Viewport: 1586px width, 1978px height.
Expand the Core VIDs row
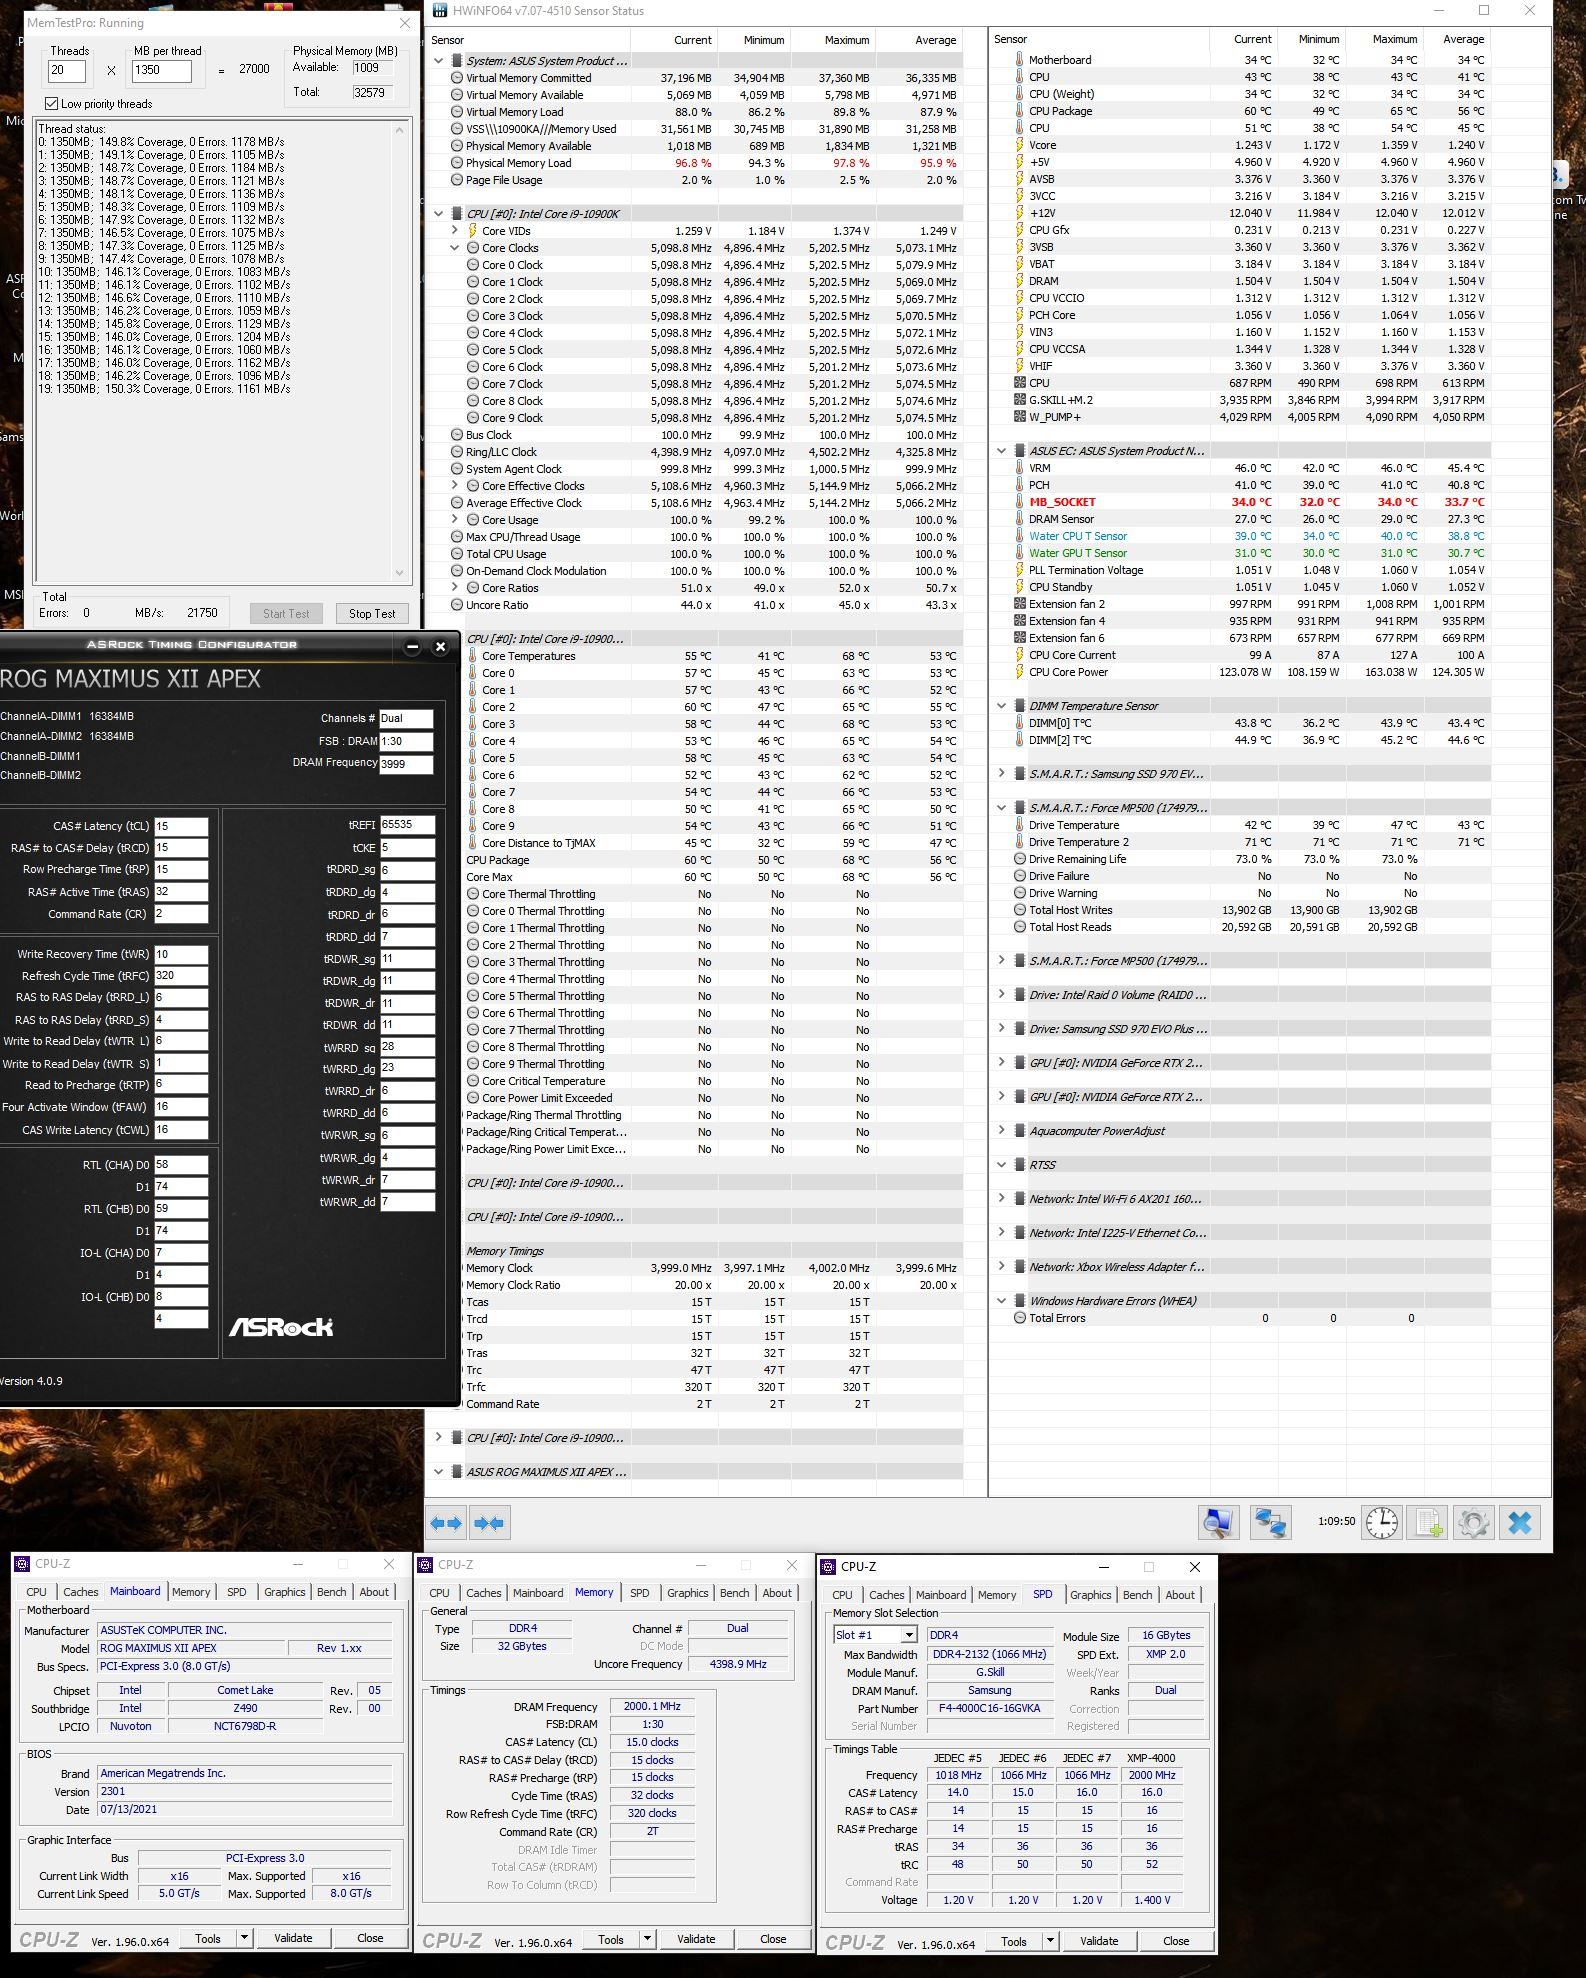pos(455,231)
